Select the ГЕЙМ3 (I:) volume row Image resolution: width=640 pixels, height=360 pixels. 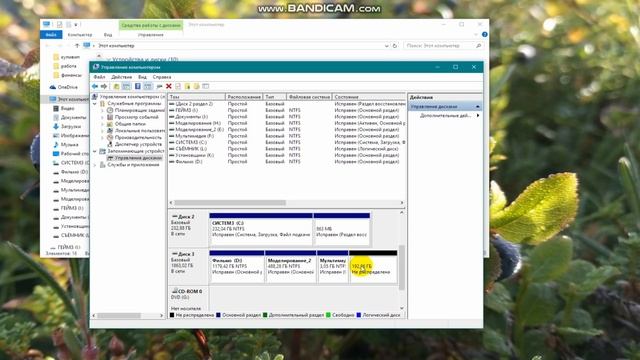287,110
